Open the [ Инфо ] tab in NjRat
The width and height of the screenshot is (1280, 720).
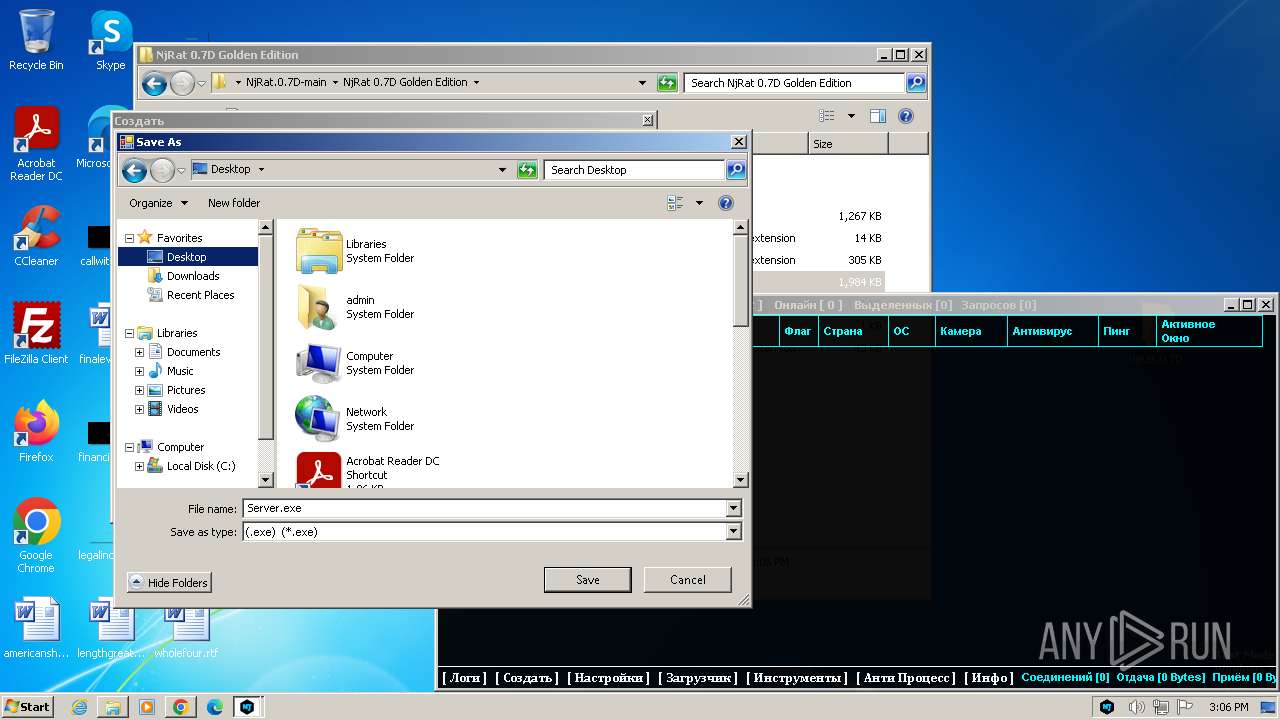pos(989,678)
